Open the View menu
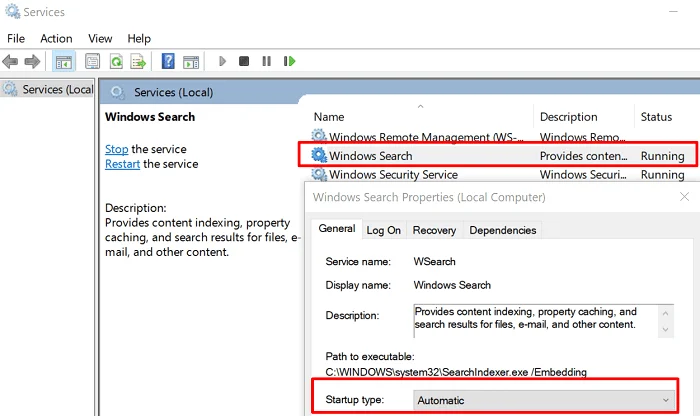Image resolution: width=700 pixels, height=416 pixels. click(100, 38)
